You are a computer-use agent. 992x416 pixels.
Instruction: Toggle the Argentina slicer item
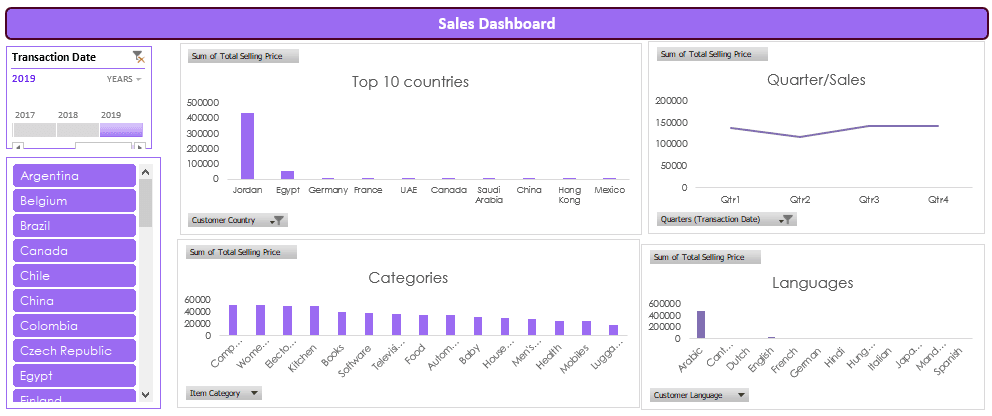coord(74,176)
